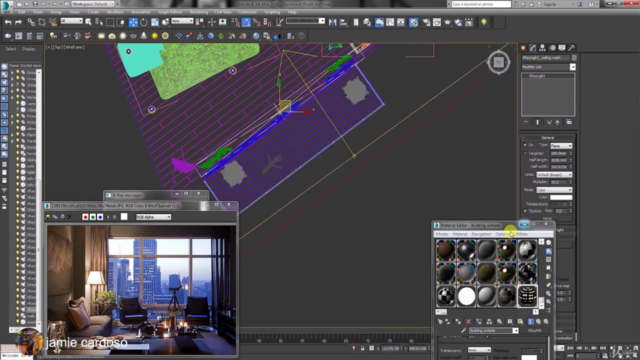Click the Display tab in Scene Explorer
Viewport: 640px width, 360px height.
coord(29,49)
